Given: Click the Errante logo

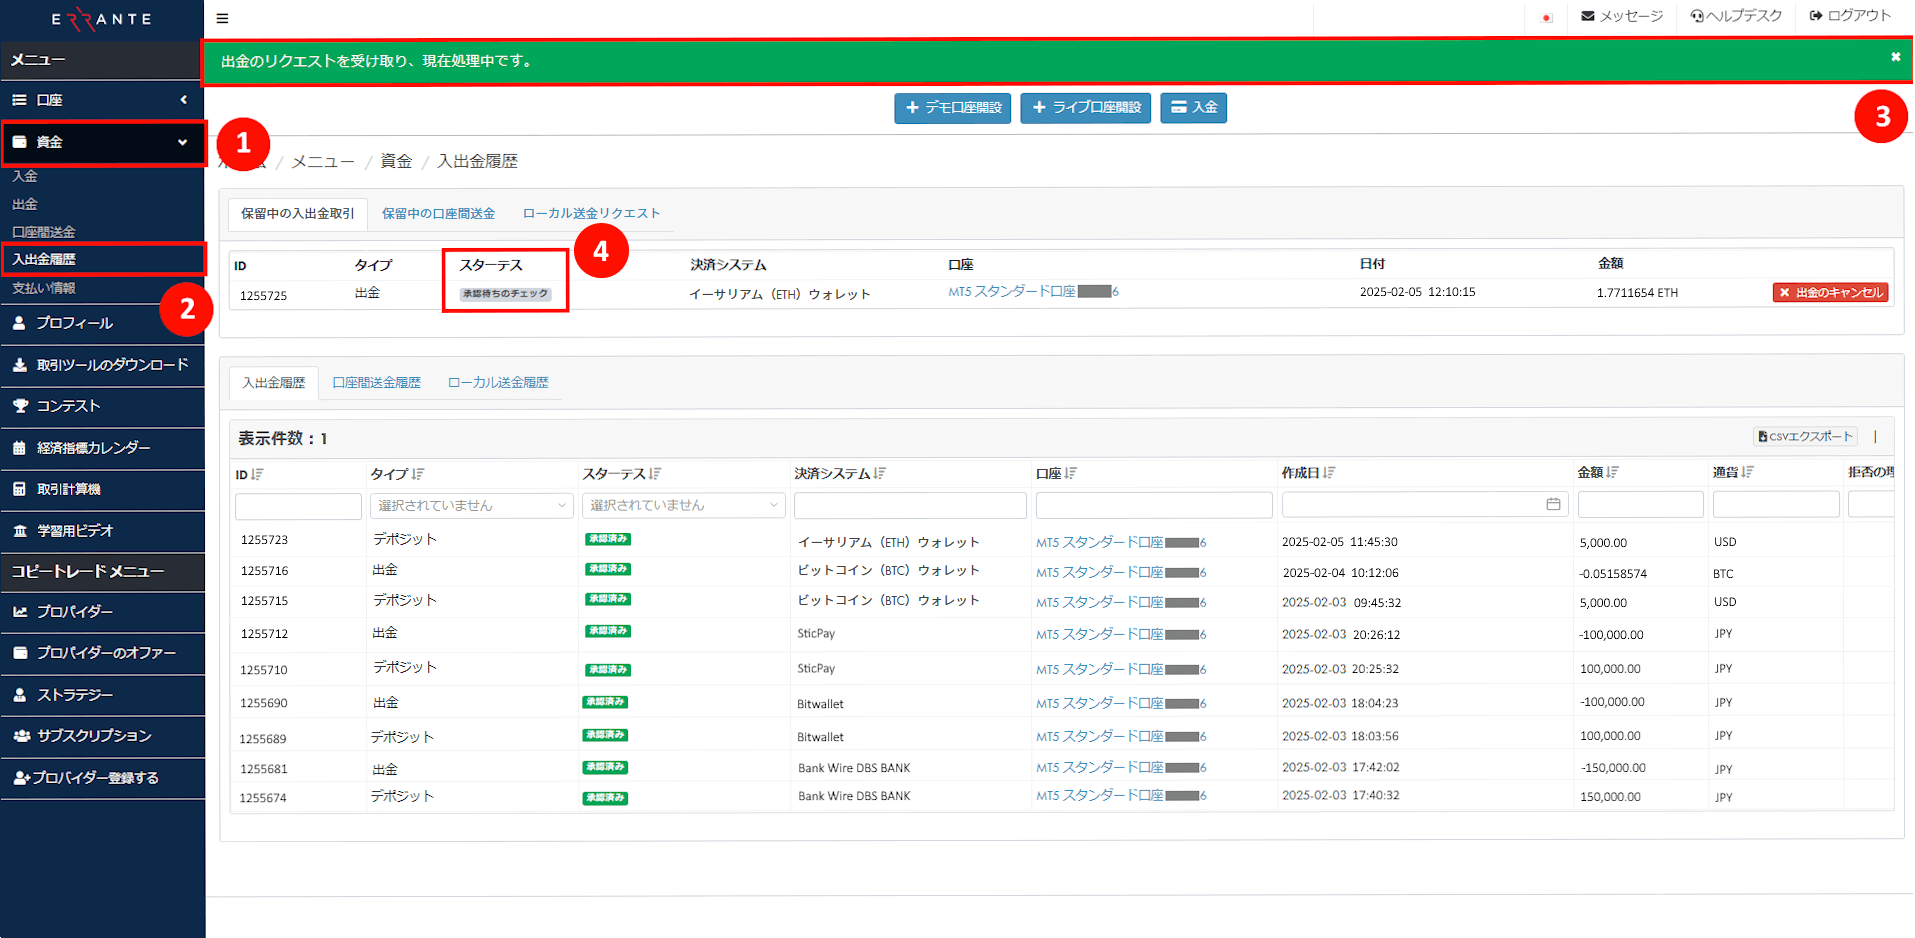Looking at the screenshot, I should (100, 18).
